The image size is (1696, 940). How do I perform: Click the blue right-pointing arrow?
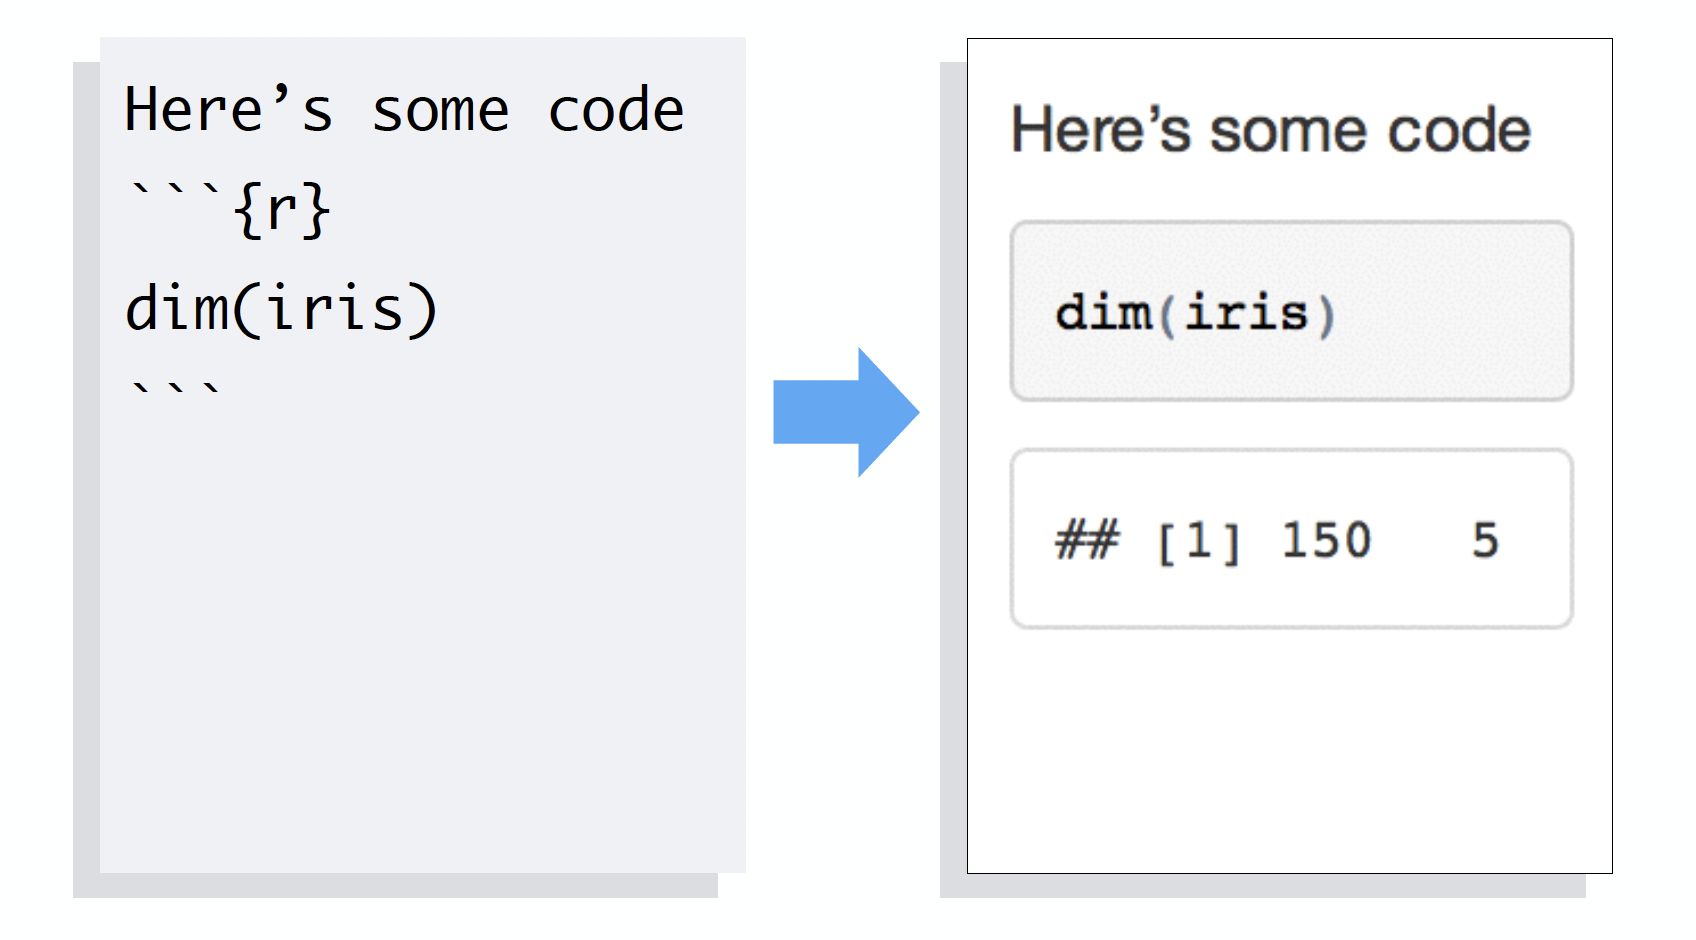(846, 412)
